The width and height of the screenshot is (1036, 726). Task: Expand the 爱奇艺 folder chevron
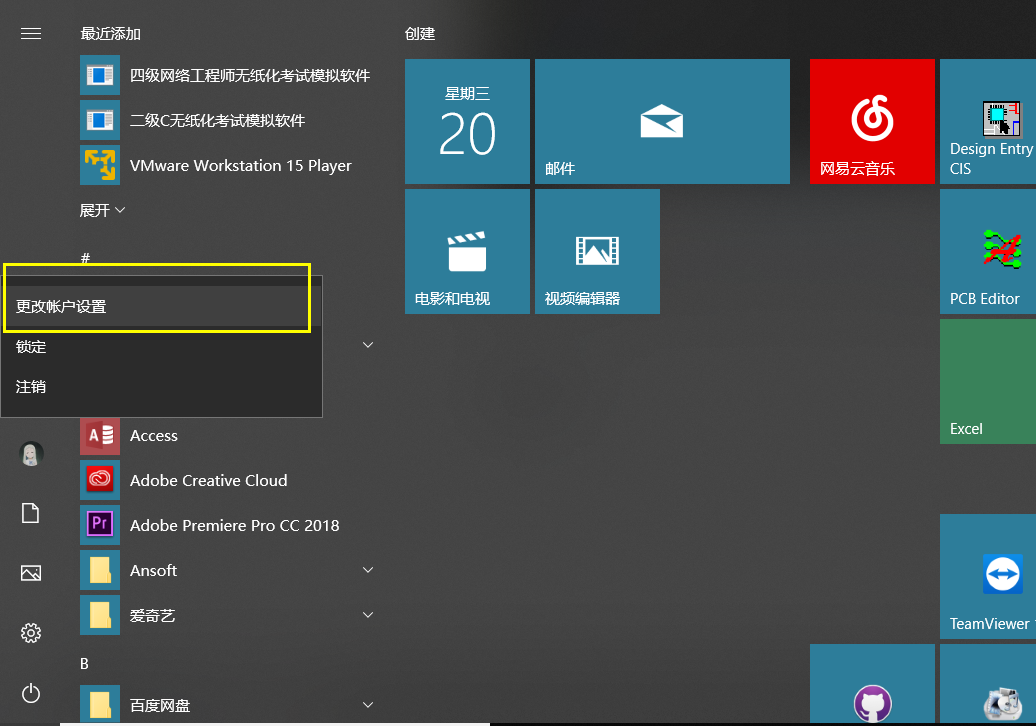pos(368,615)
